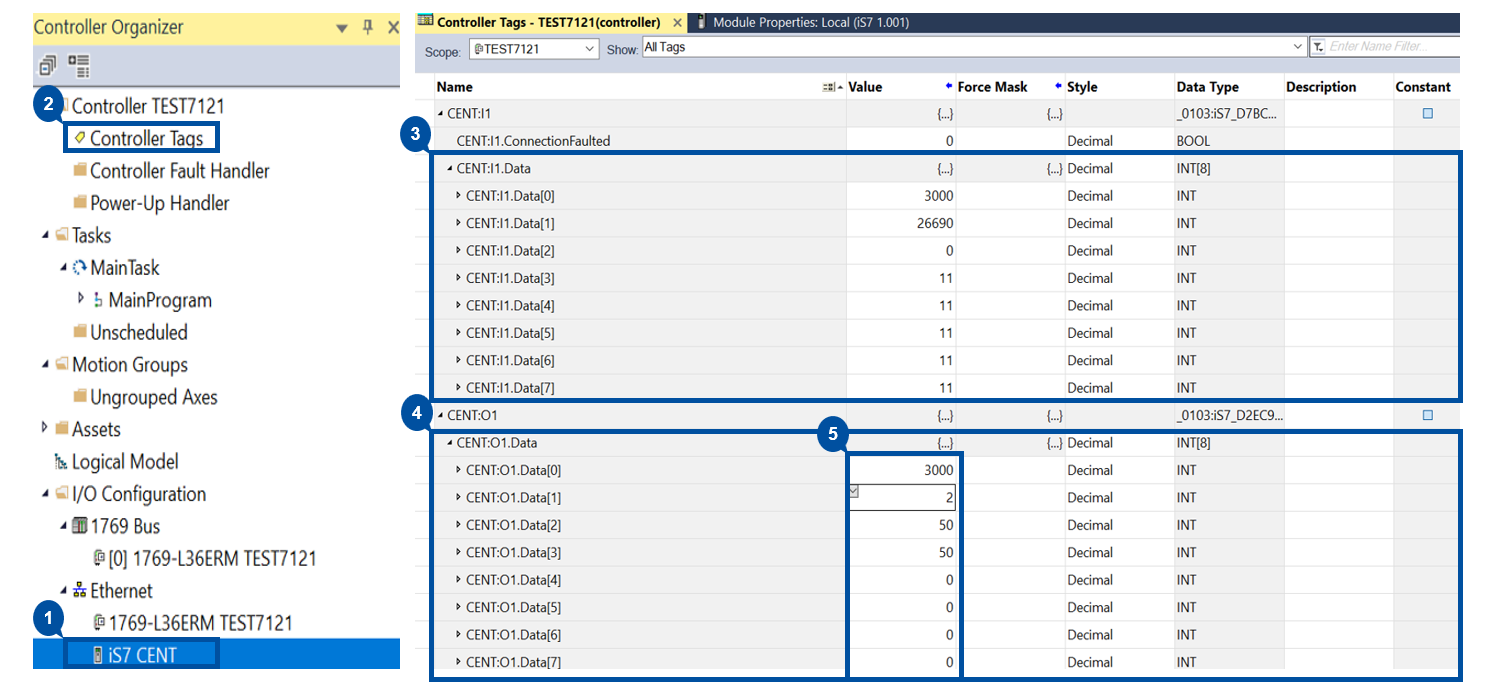Screen dimensions: 1492x699
Task: Close the Controller Tags tab
Action: click(677, 22)
